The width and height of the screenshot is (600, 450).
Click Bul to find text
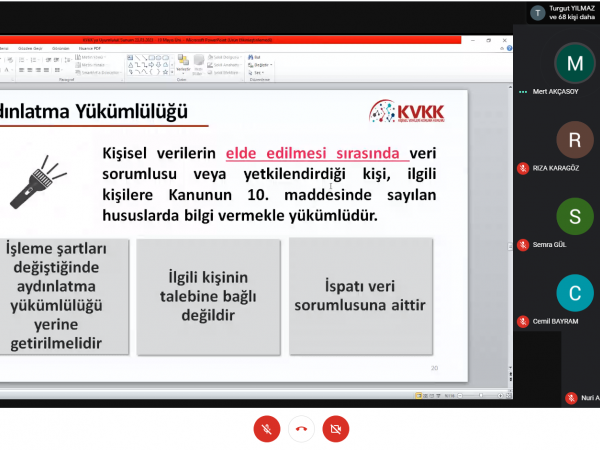click(254, 57)
